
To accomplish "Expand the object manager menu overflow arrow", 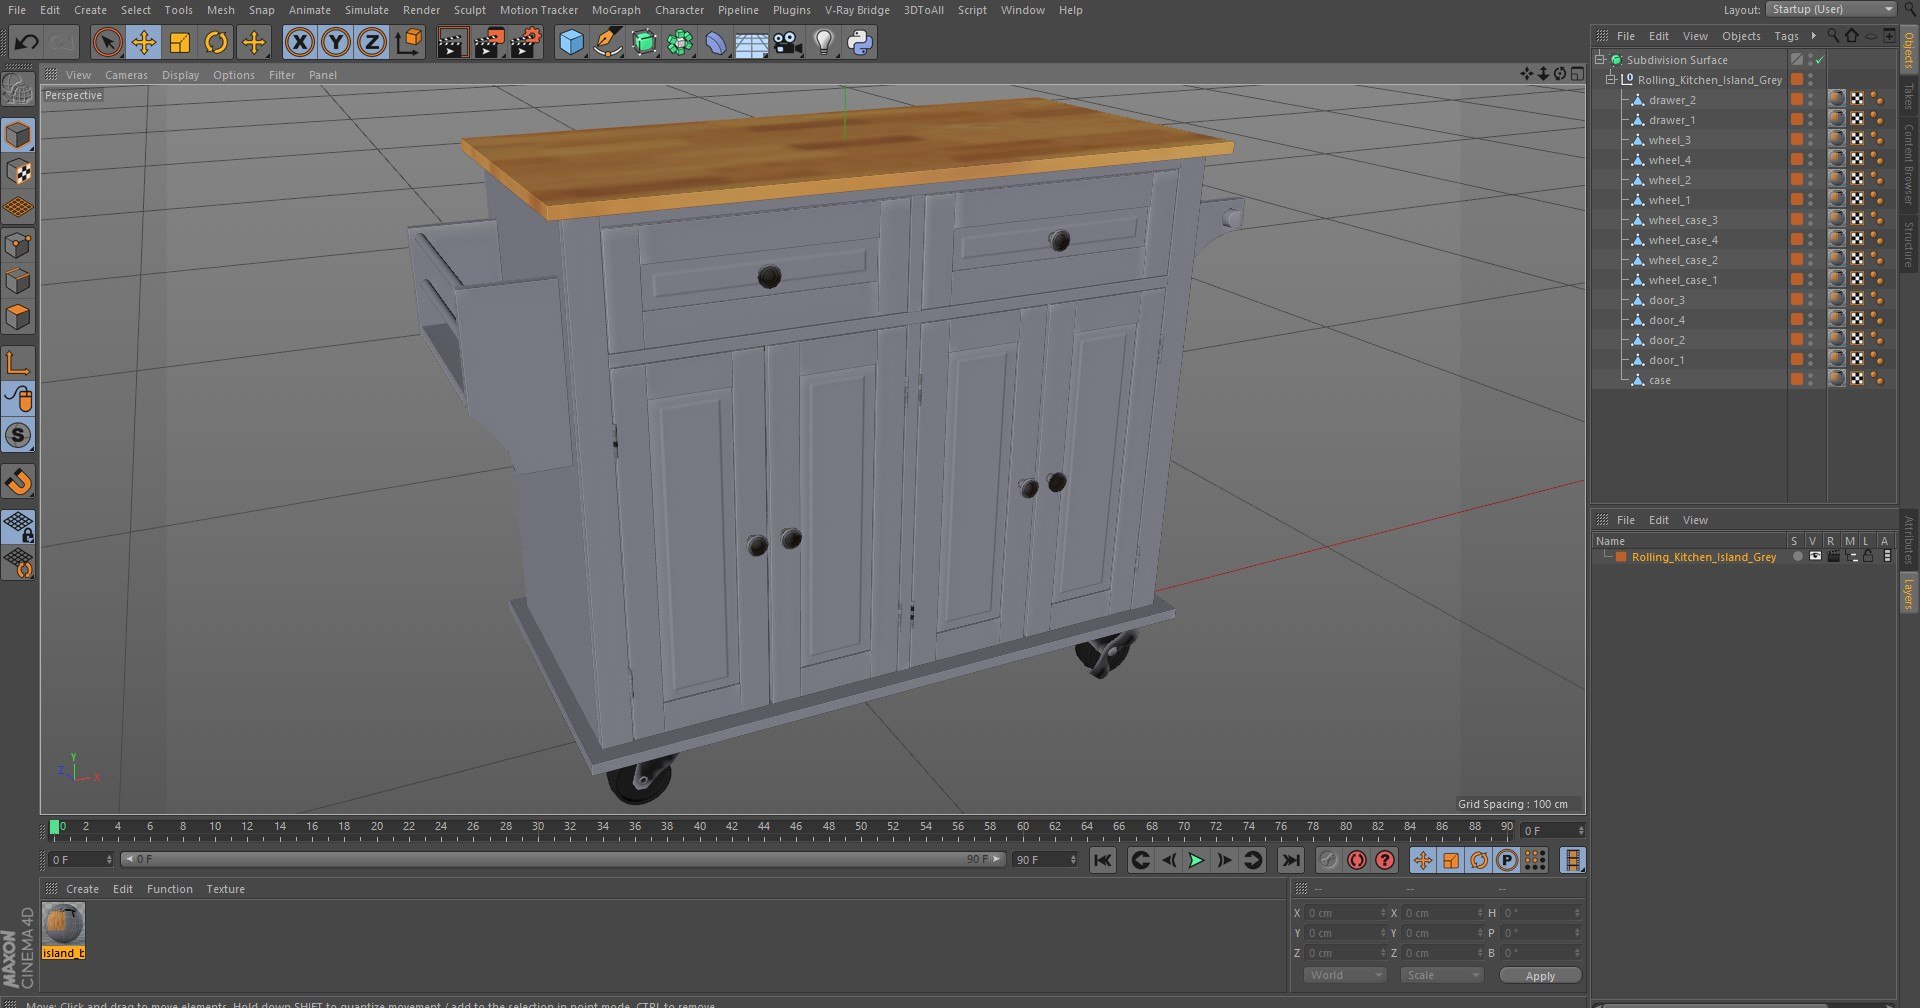I will point(1814,36).
